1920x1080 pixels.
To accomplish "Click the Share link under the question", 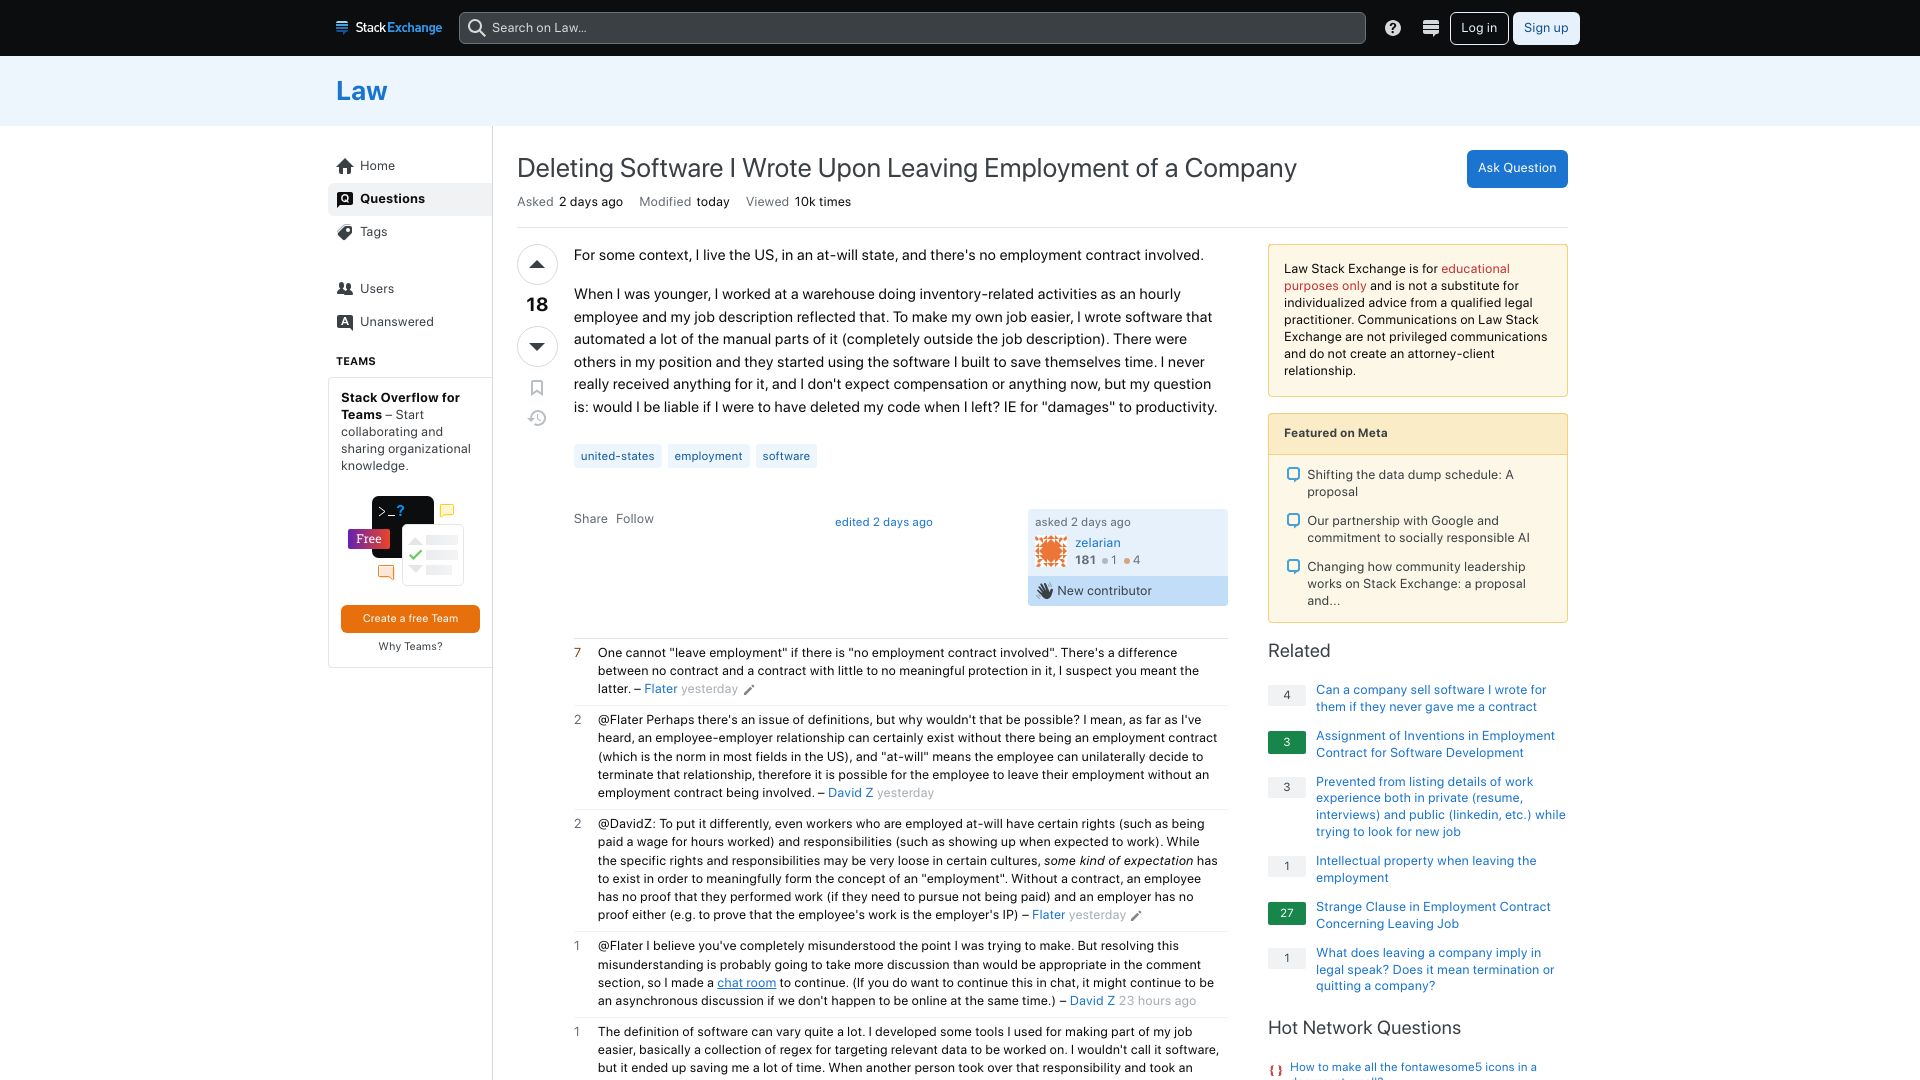I will point(591,519).
